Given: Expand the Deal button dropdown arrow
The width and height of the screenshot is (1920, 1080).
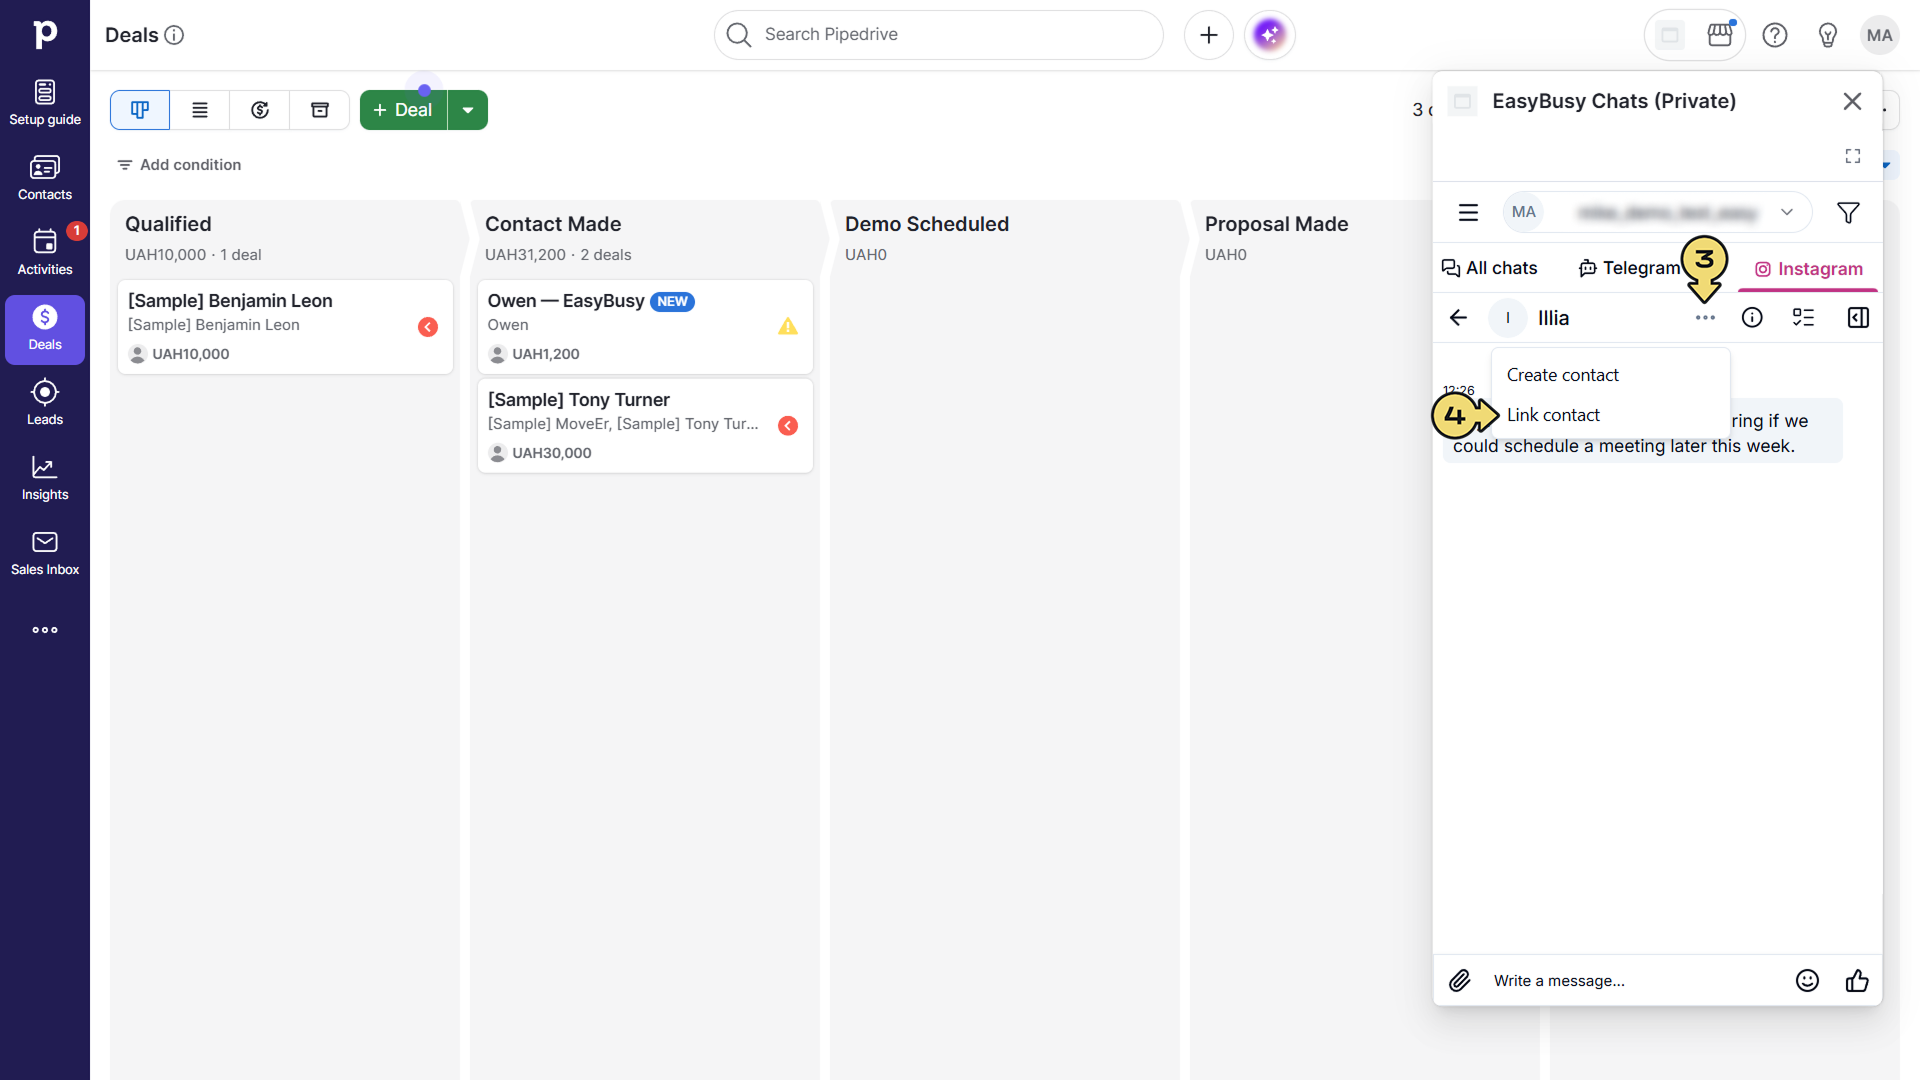Looking at the screenshot, I should (468, 110).
